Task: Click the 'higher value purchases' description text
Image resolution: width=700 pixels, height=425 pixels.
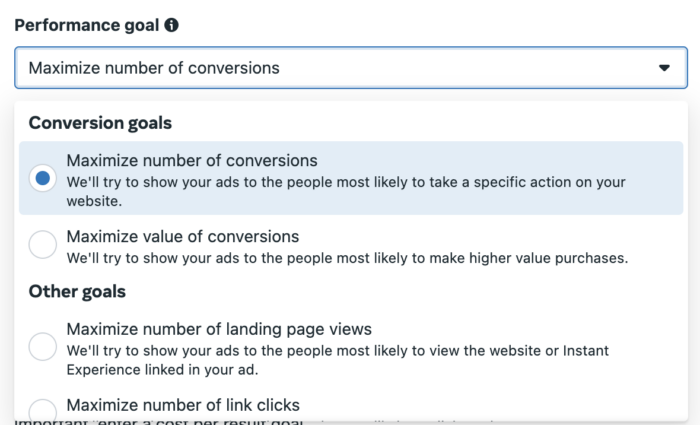Action: coord(347,258)
